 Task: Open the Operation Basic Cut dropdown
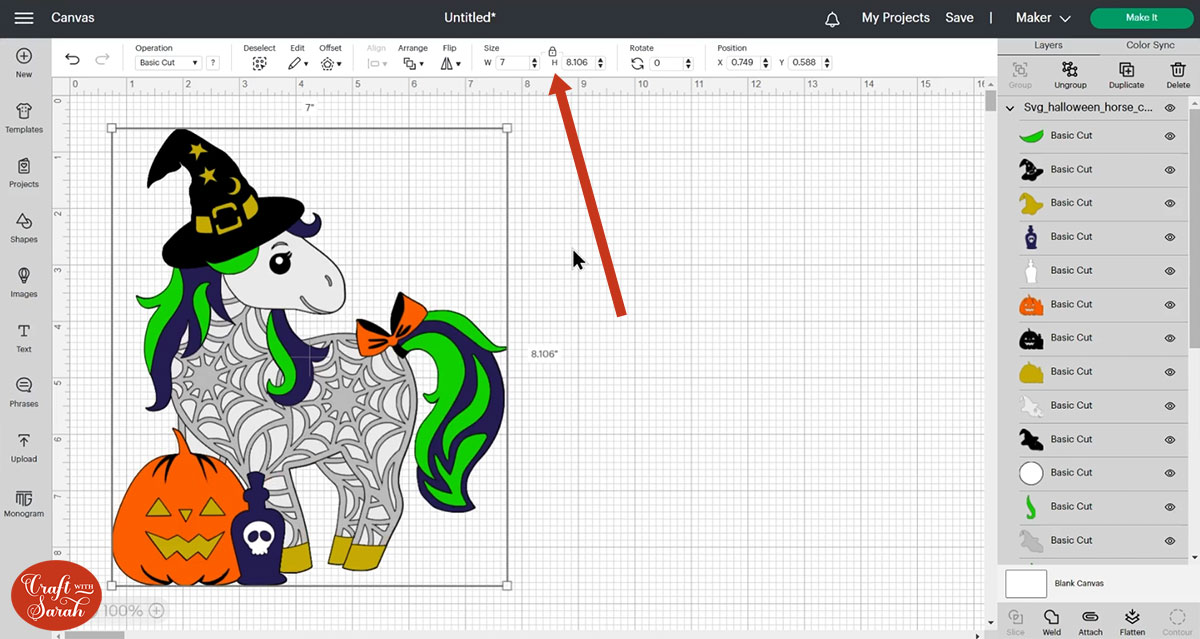click(168, 63)
